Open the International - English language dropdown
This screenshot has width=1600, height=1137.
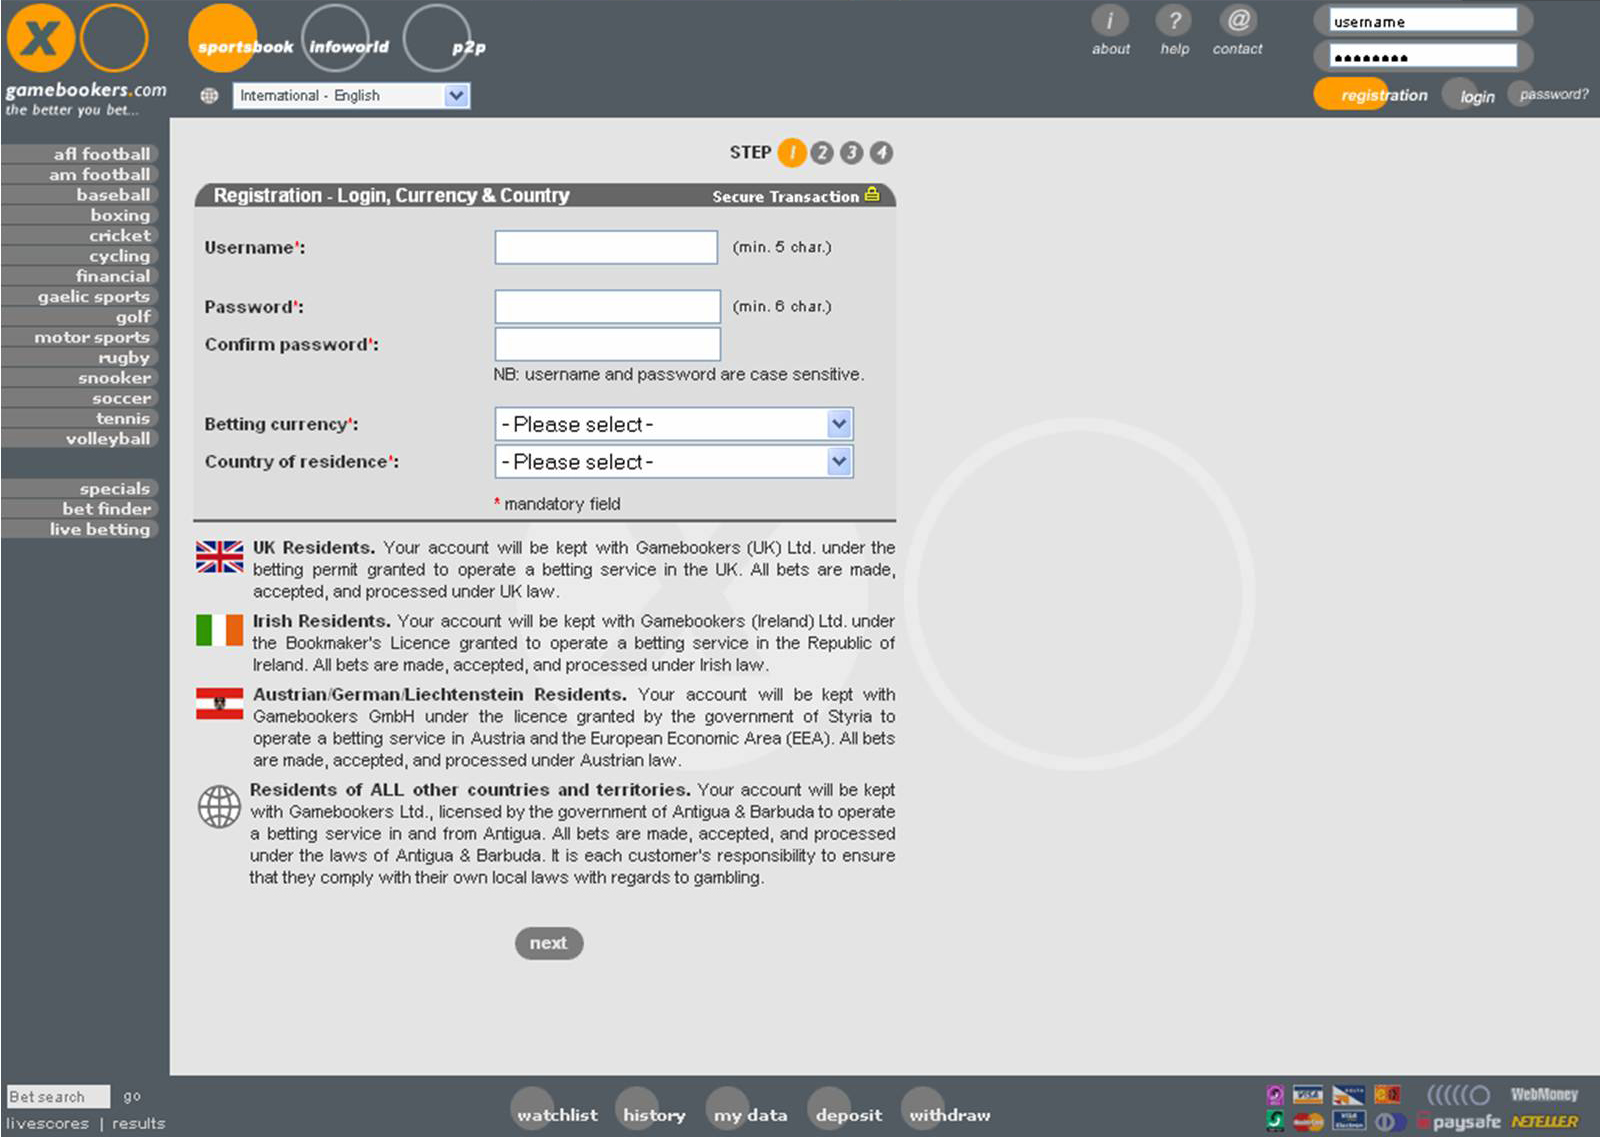click(352, 96)
